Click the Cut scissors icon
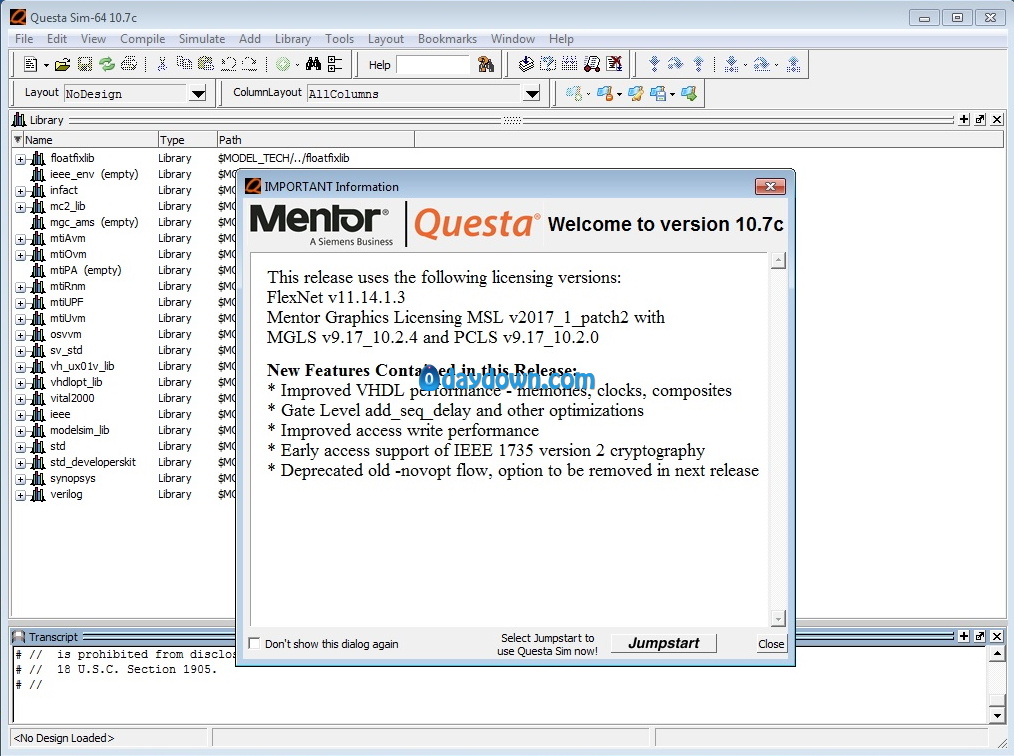Screen dimensions: 1014x756 point(162,64)
